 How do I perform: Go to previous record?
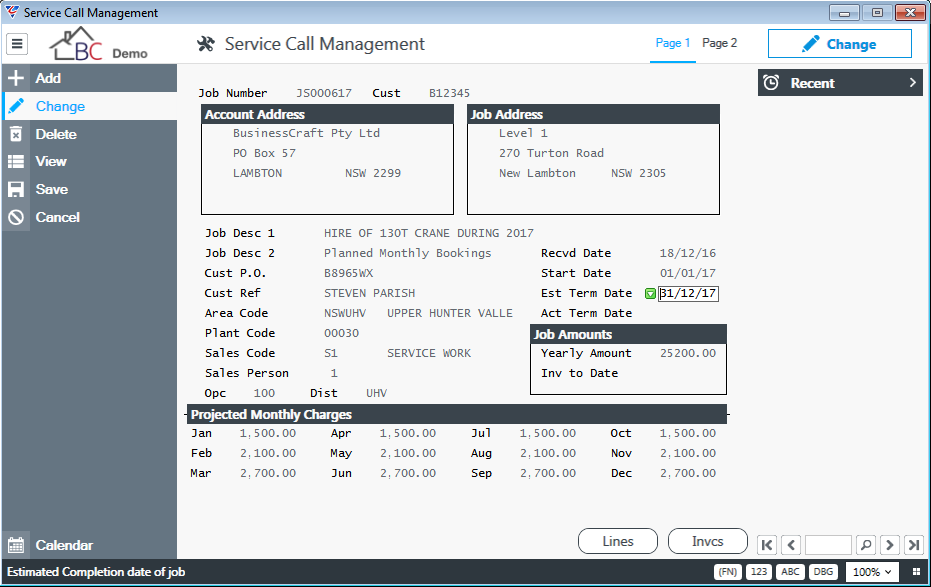point(791,544)
